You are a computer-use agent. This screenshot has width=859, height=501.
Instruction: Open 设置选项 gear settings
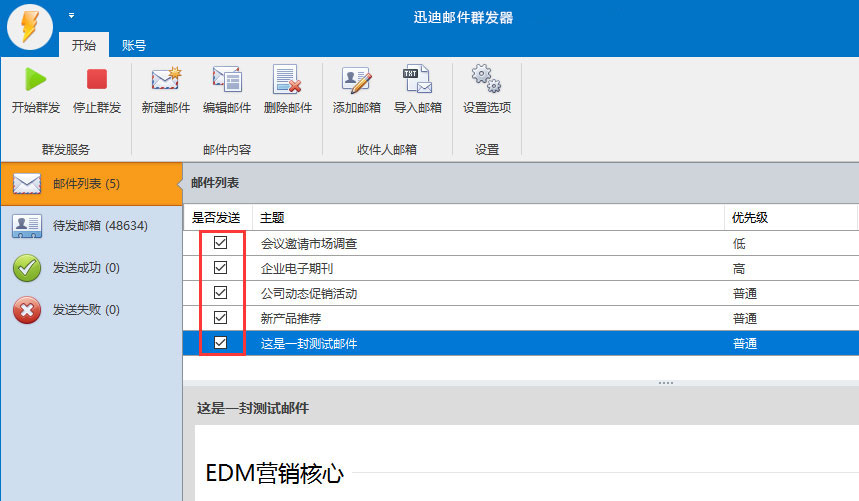(486, 90)
